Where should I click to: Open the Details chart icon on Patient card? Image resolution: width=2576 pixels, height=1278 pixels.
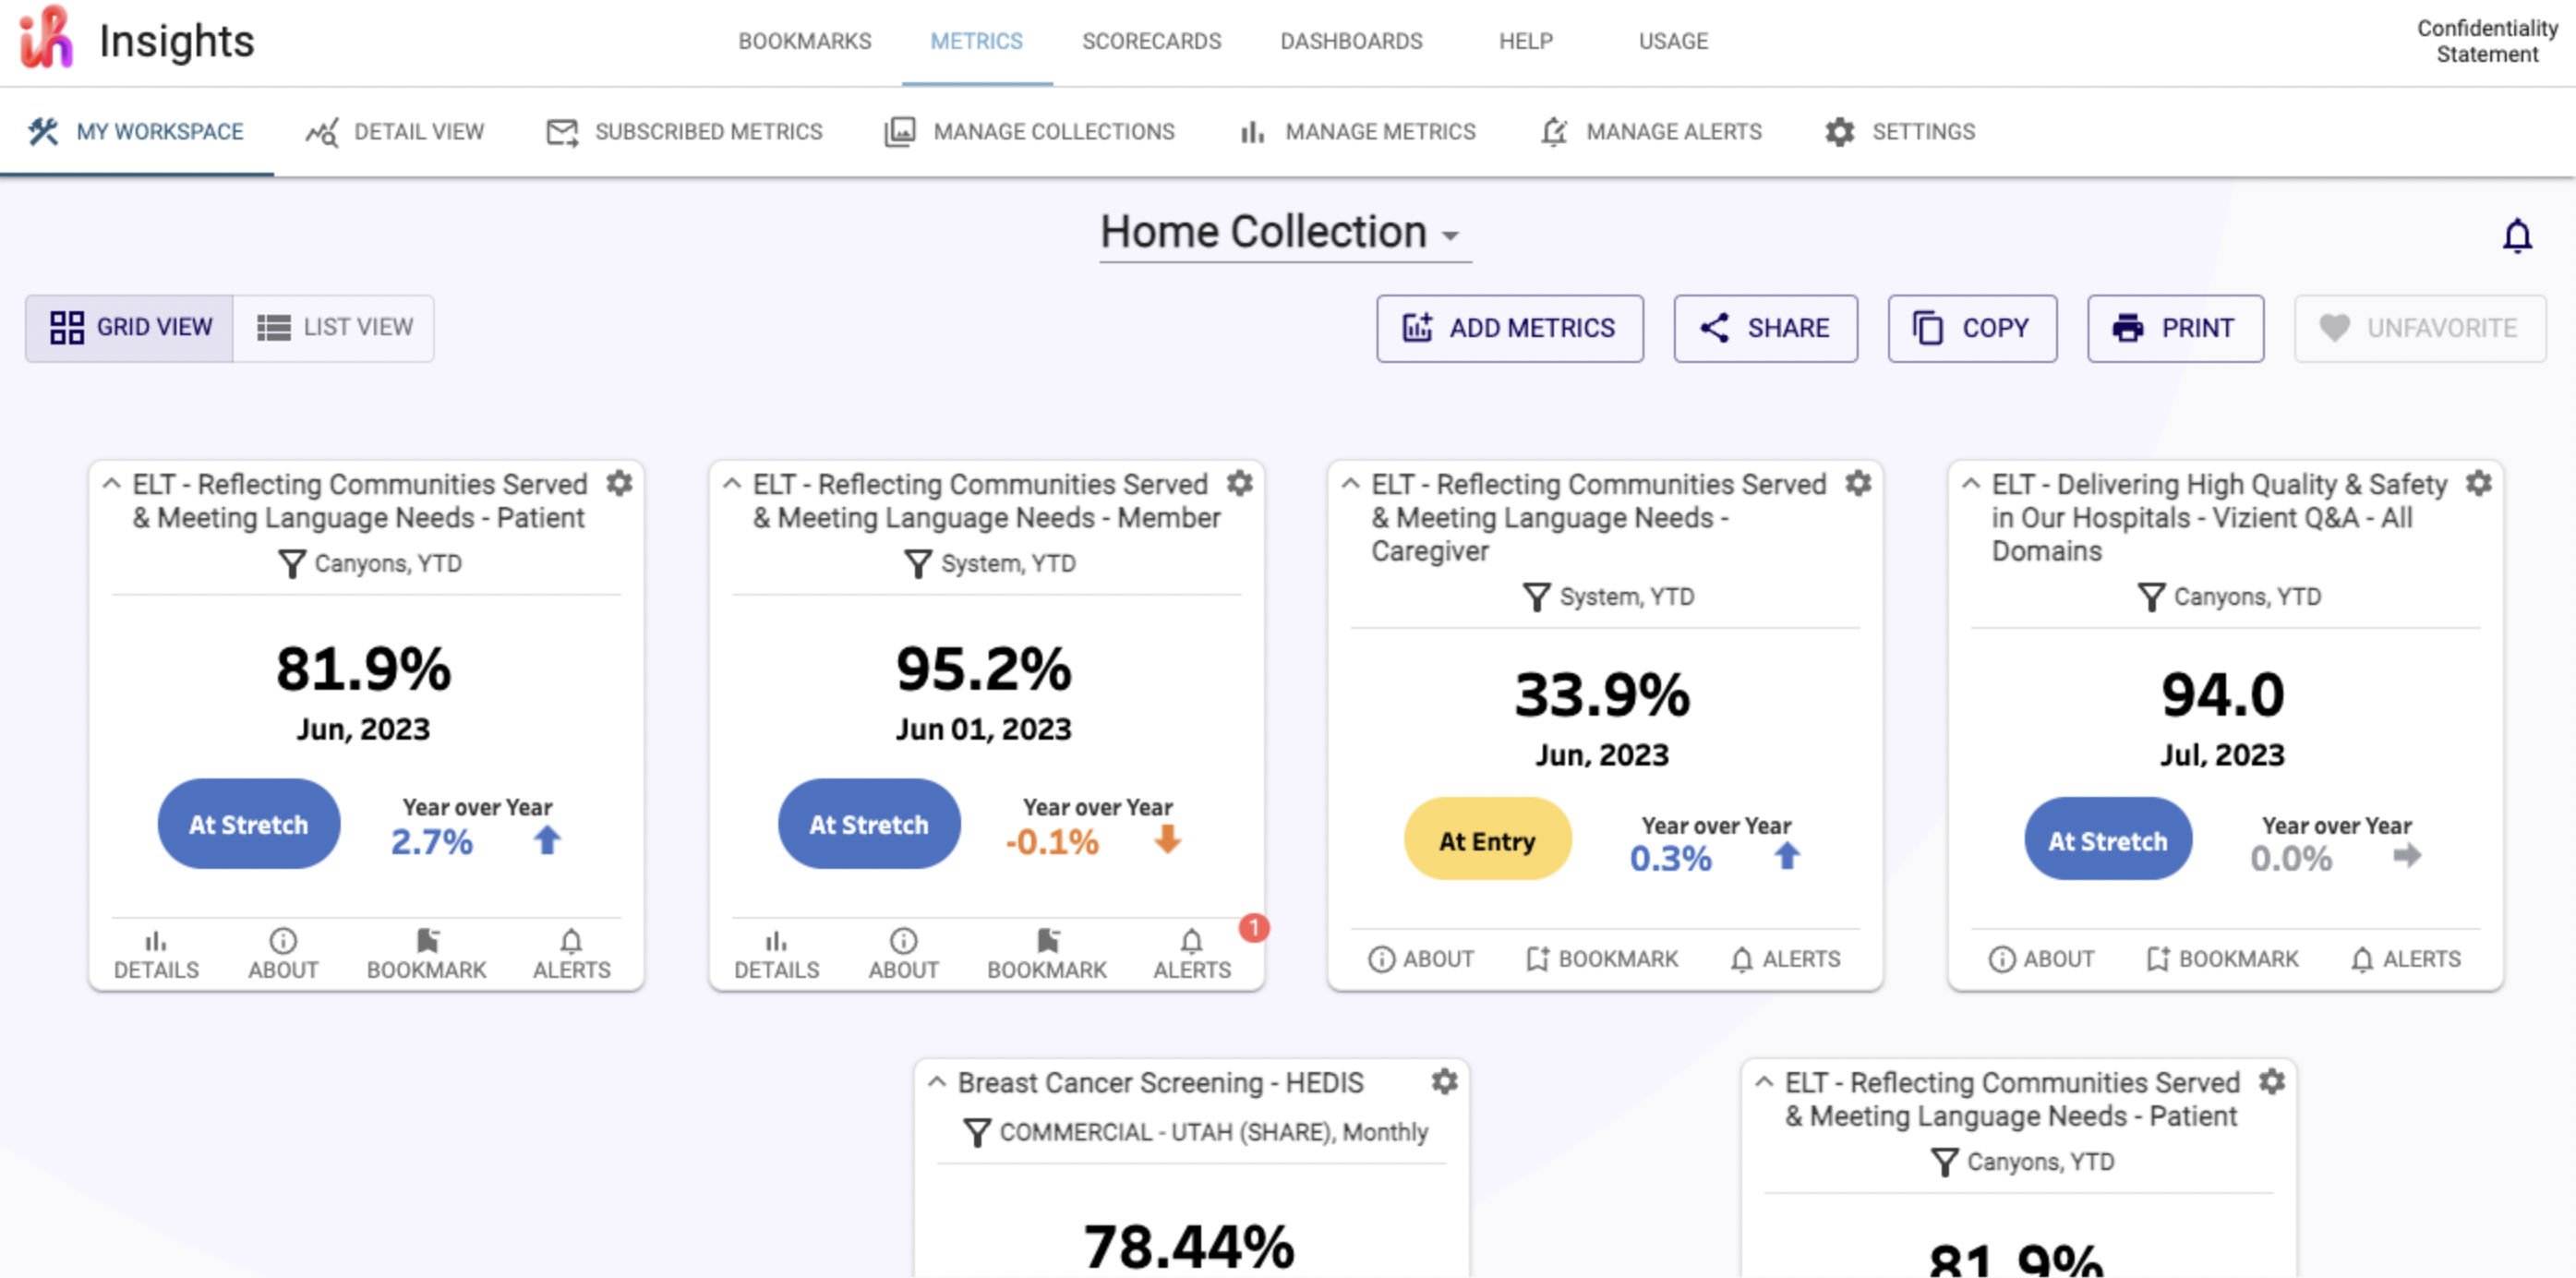click(155, 951)
